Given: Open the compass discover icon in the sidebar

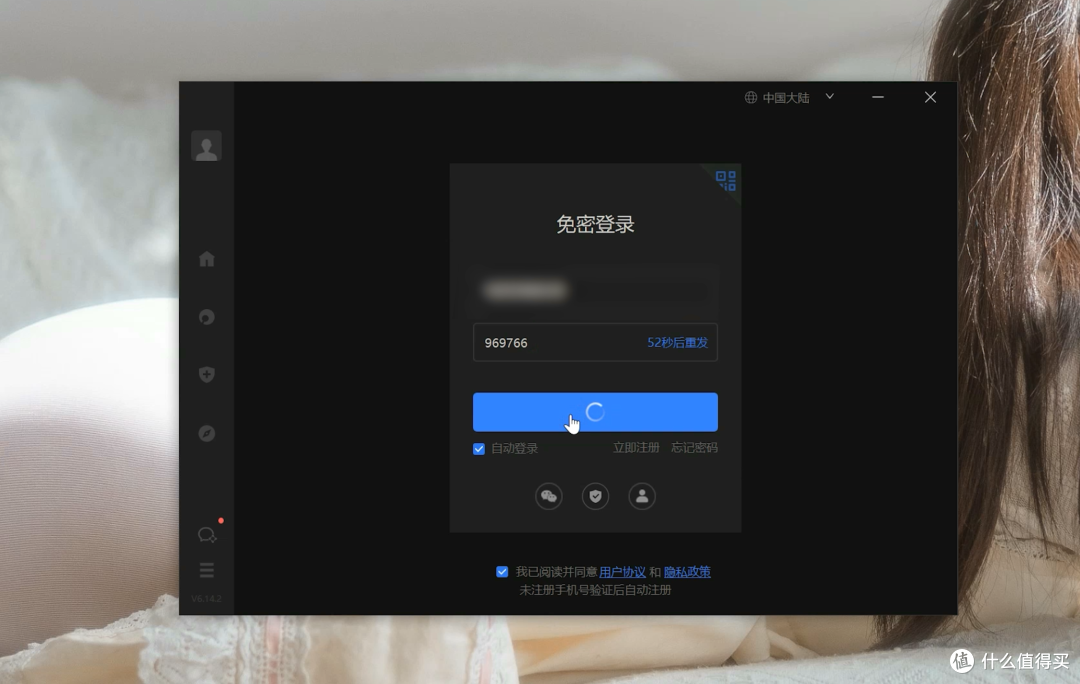Looking at the screenshot, I should pos(207,433).
